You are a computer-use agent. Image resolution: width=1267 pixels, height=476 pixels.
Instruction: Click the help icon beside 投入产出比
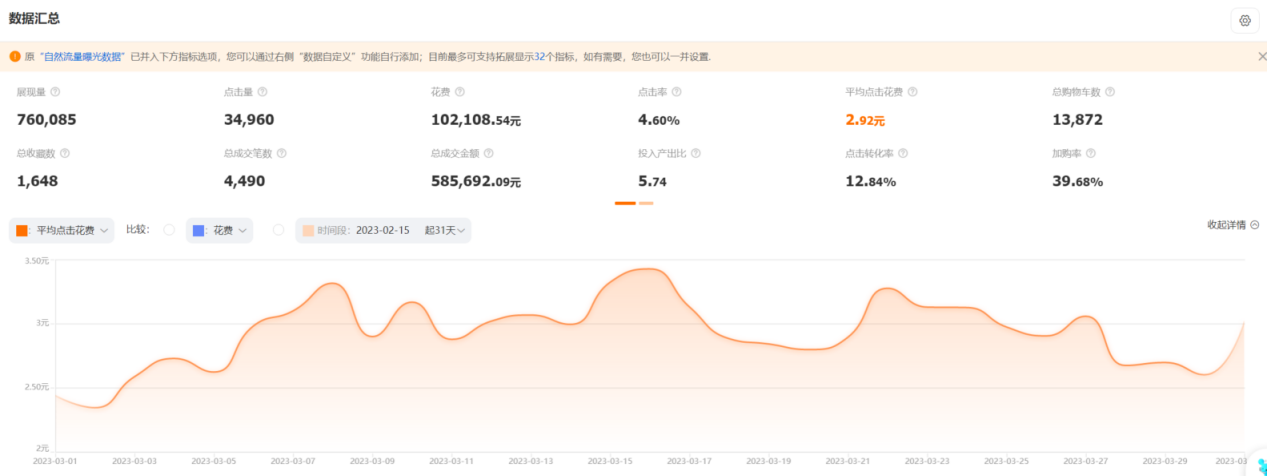coord(696,154)
